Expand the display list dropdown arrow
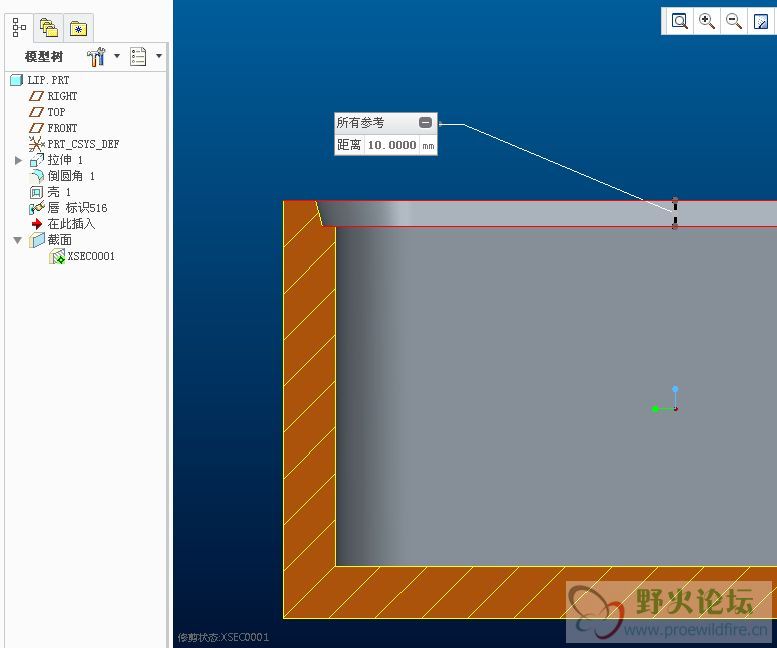 coord(159,56)
